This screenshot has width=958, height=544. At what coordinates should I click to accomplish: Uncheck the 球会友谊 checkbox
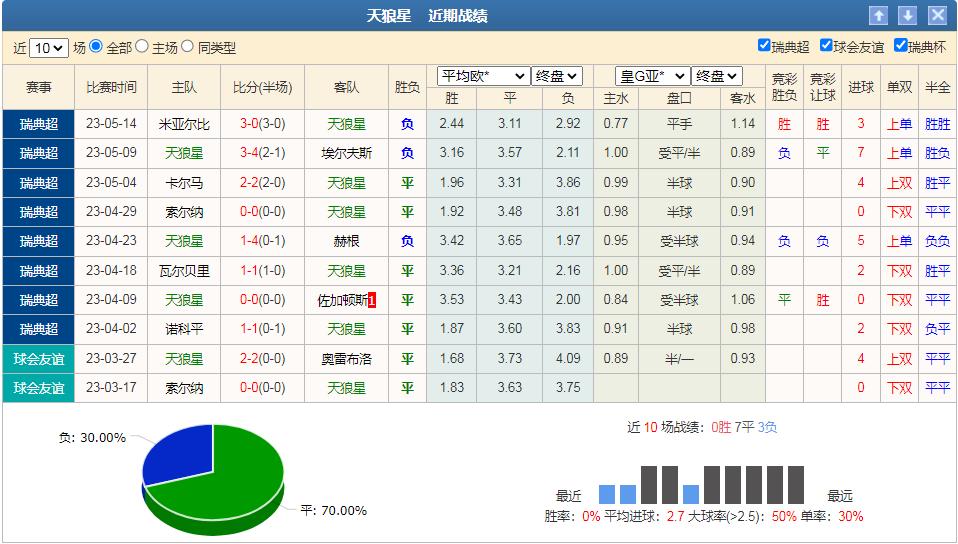[x=826, y=45]
